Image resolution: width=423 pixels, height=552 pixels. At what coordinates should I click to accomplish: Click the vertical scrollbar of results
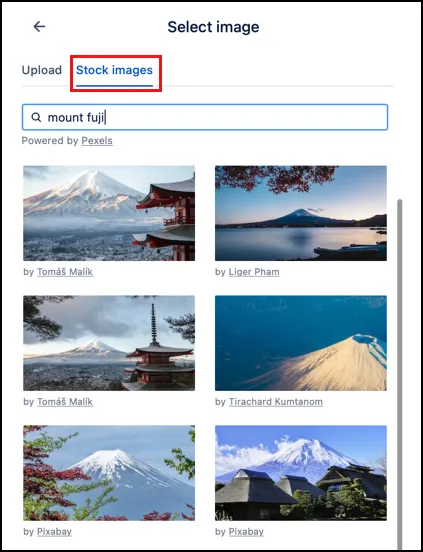coord(399,373)
